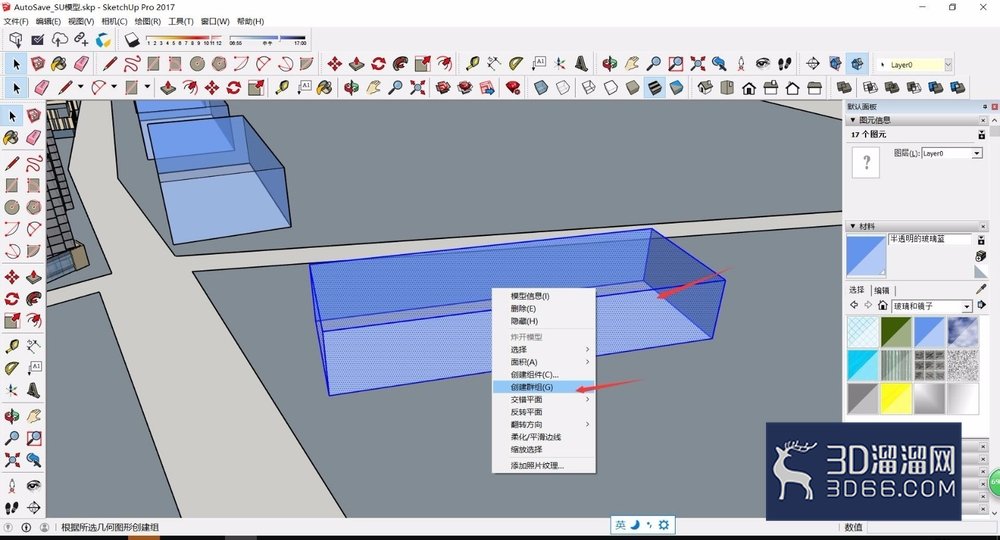Click the Look Around eye in left toolbar
Viewport: 1000px width, 540px height.
[x=33, y=486]
